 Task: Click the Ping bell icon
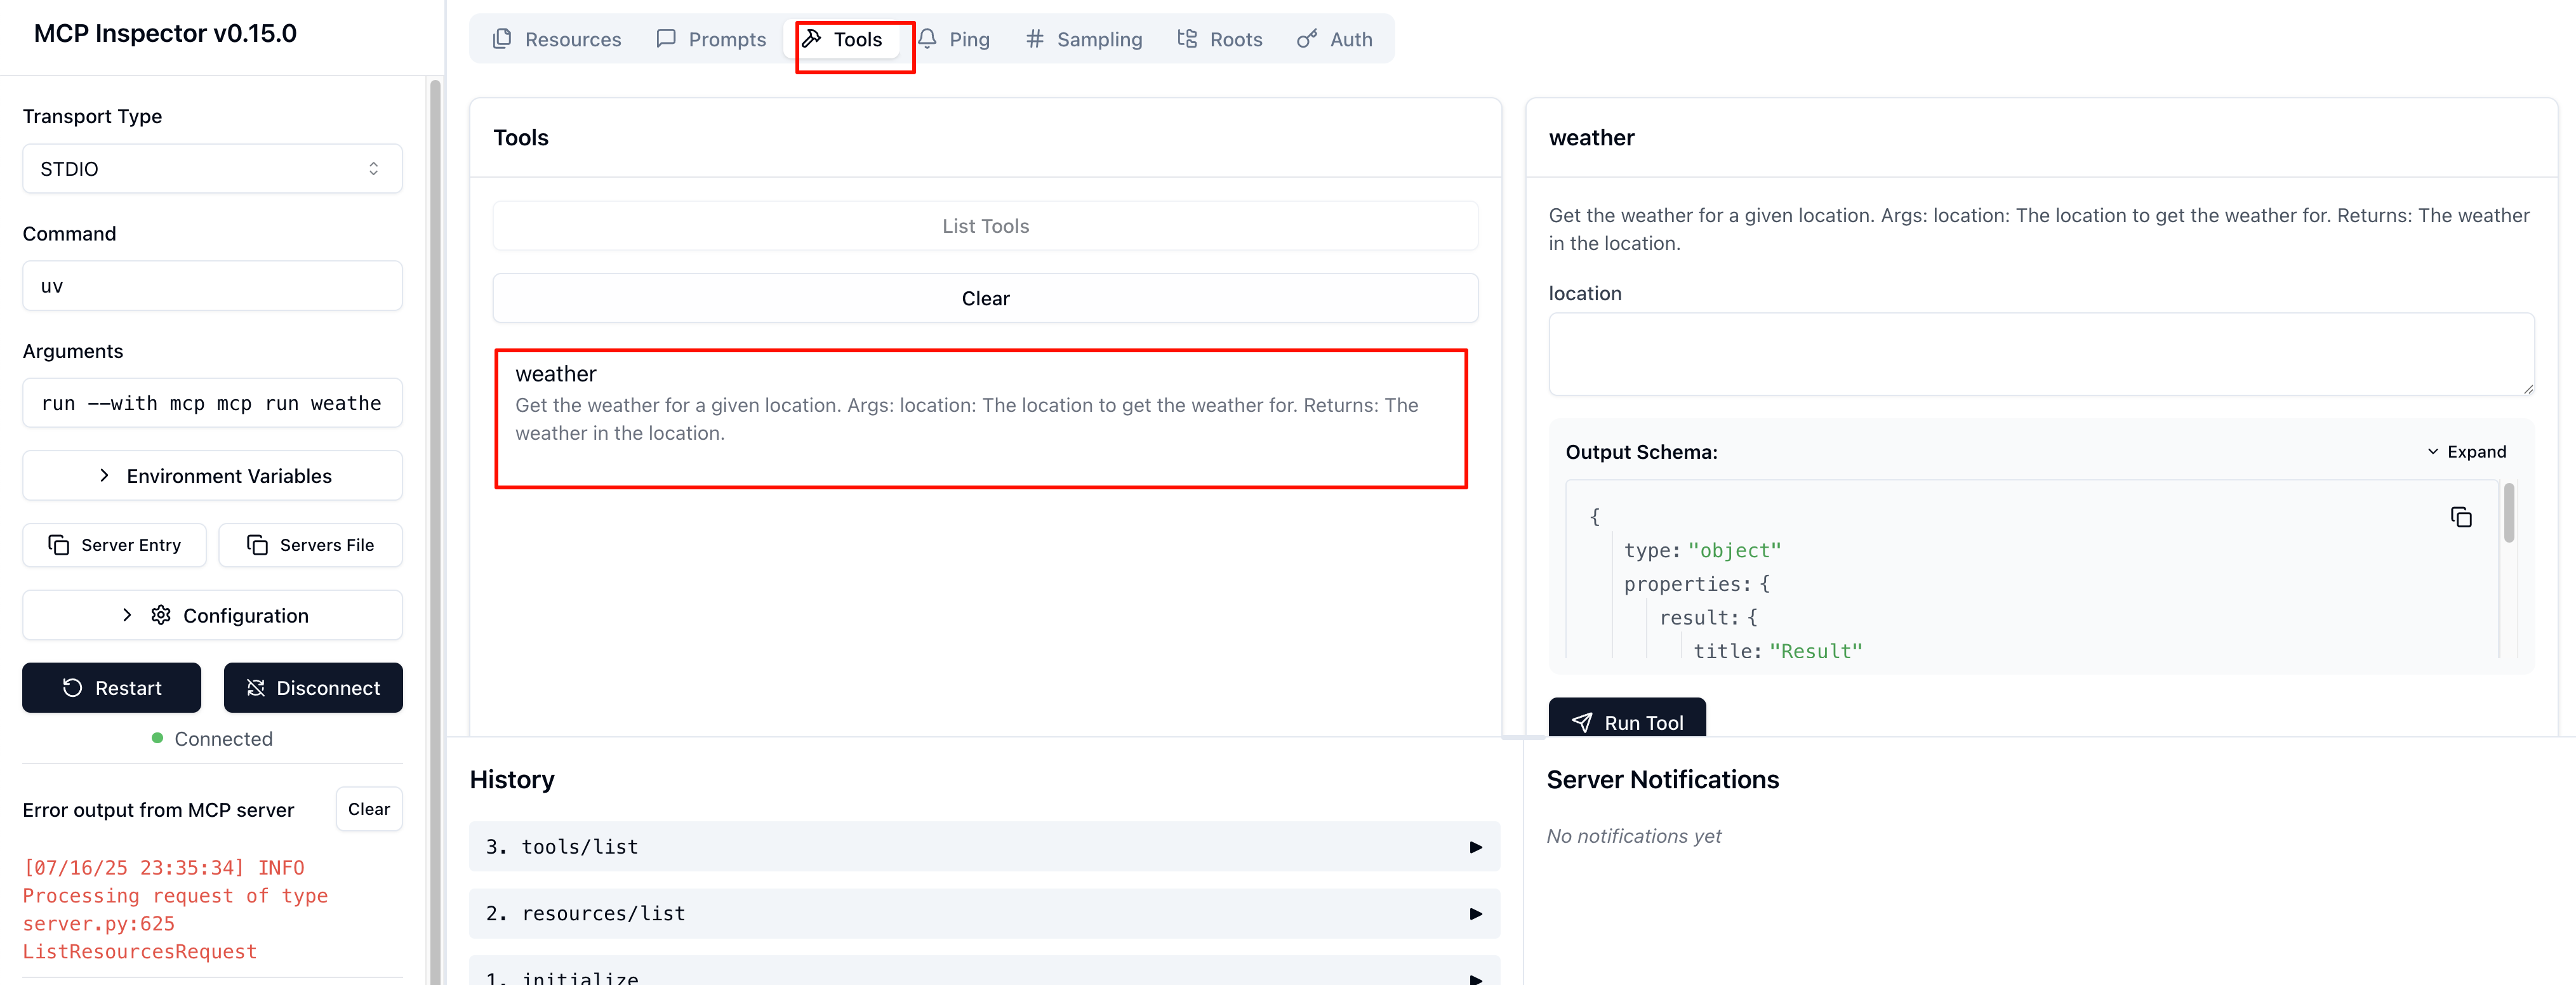928,39
